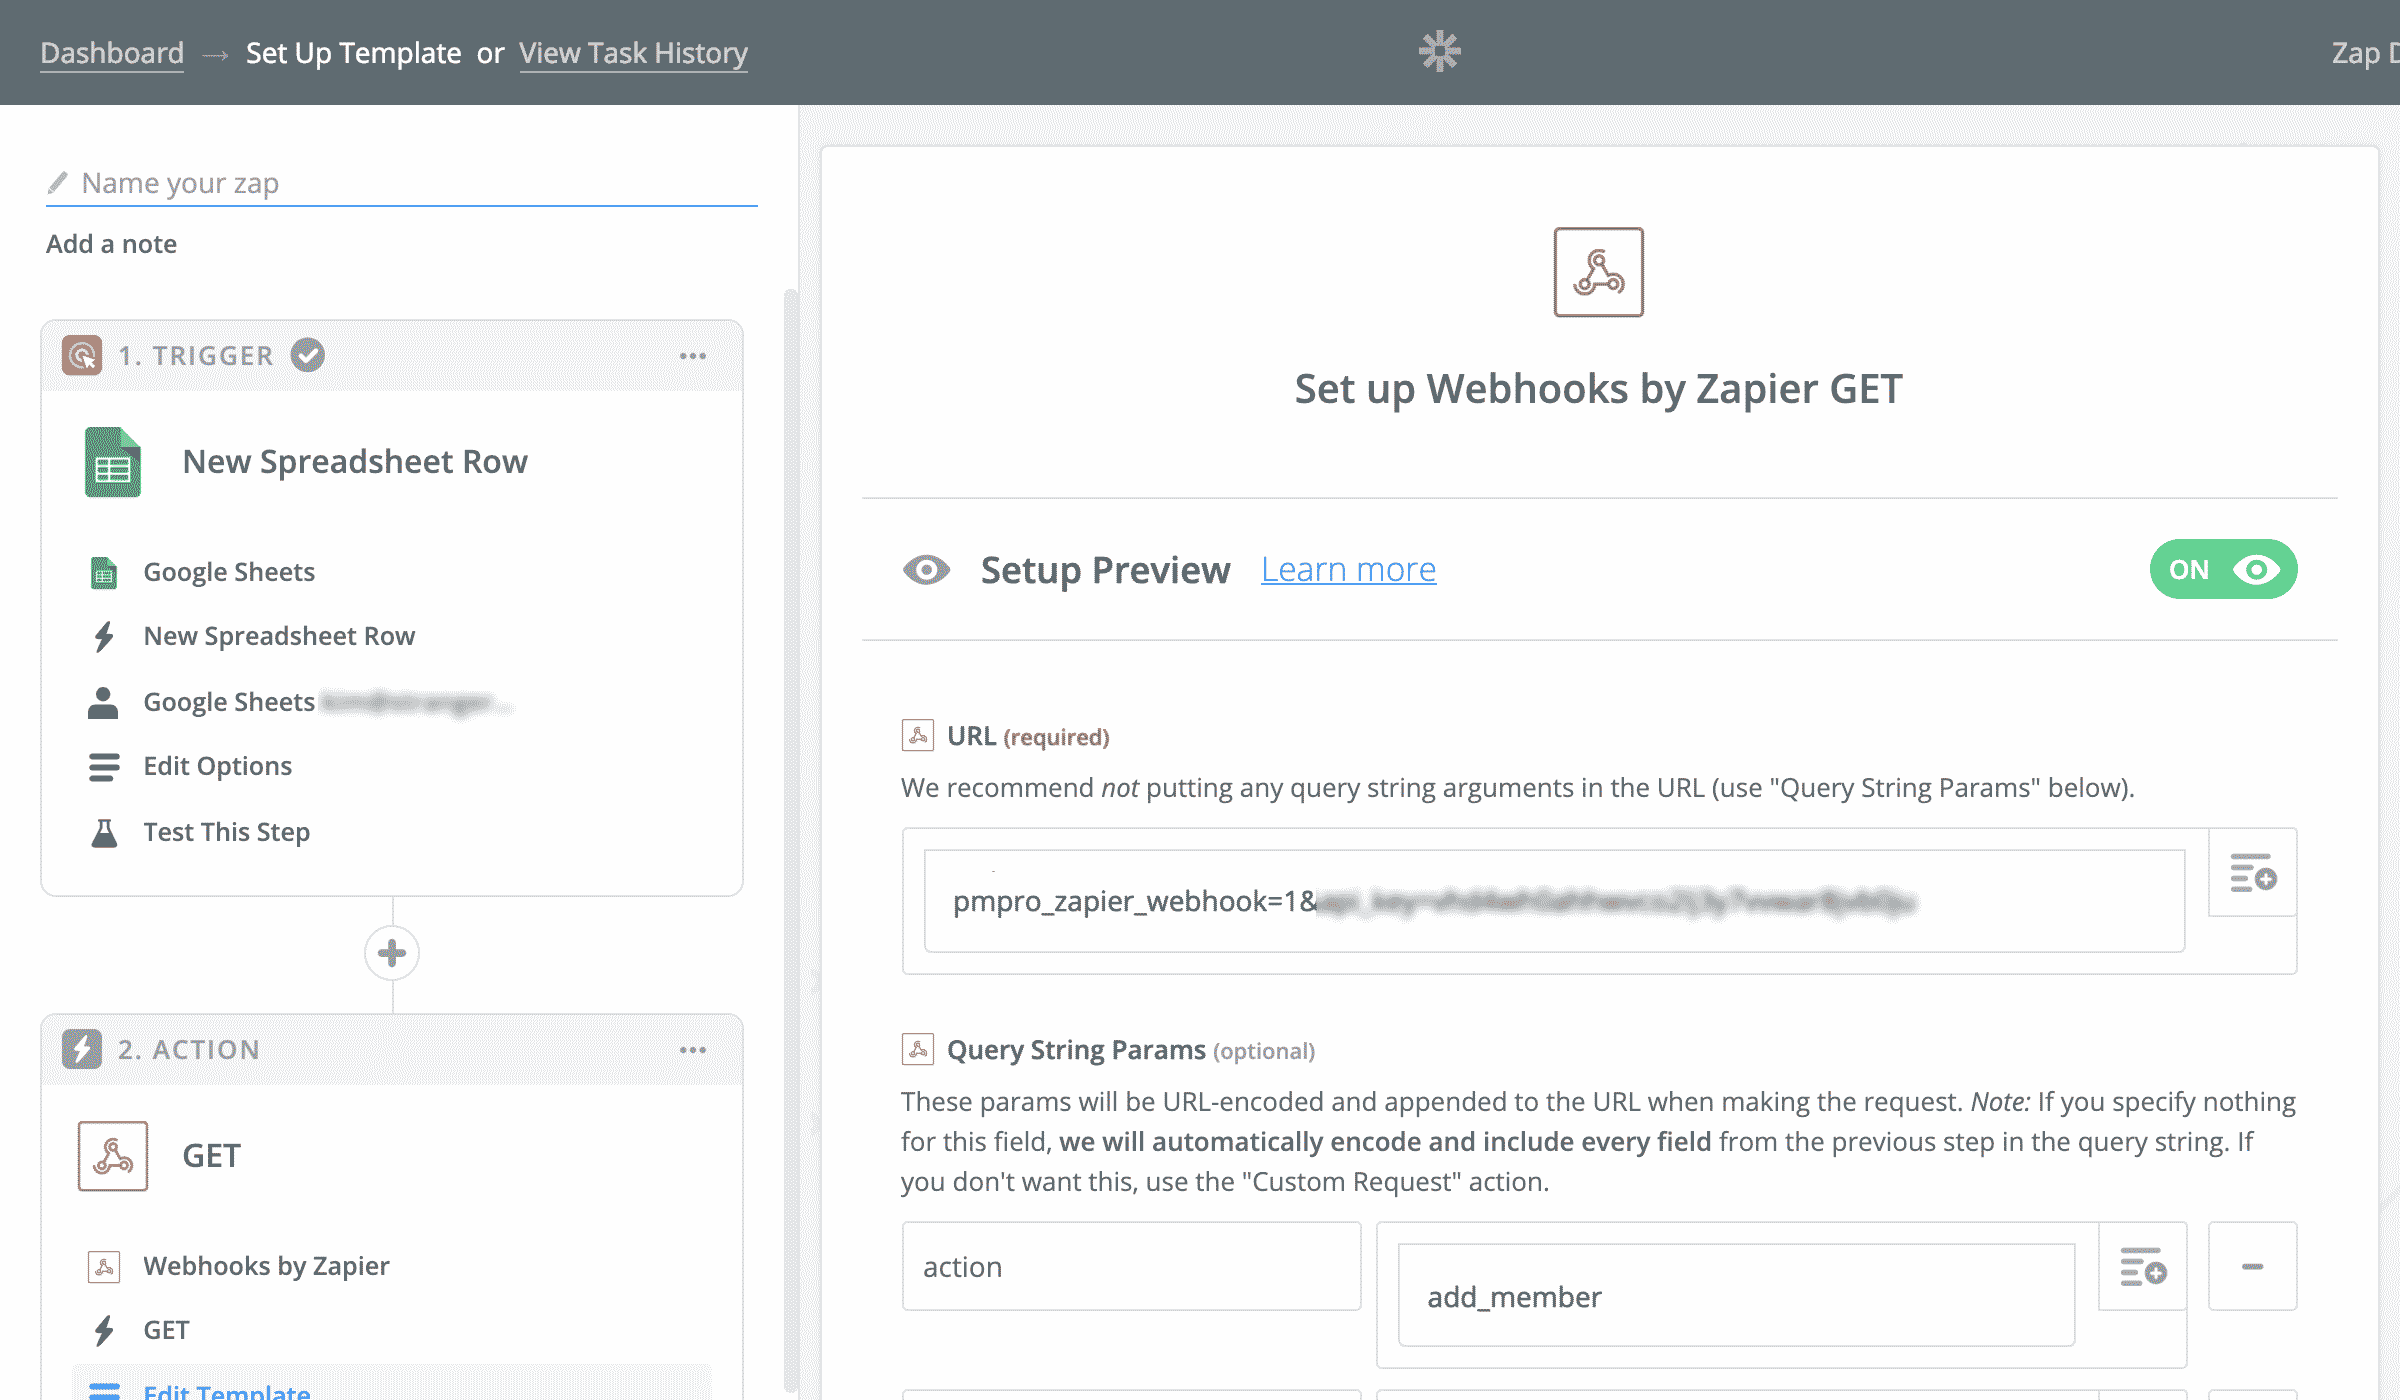
Task: Click the URL input with pmpro_zapier_webhook
Action: [1554, 901]
